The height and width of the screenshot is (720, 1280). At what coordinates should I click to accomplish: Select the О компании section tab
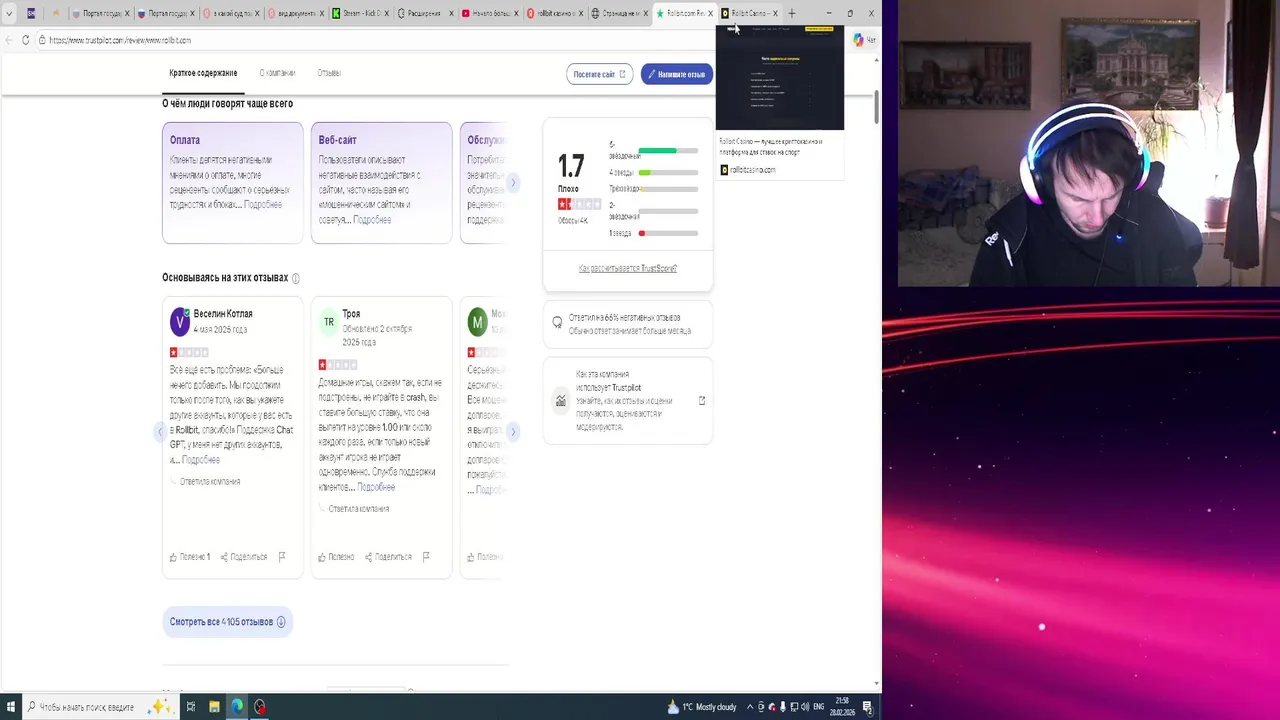coord(277,73)
